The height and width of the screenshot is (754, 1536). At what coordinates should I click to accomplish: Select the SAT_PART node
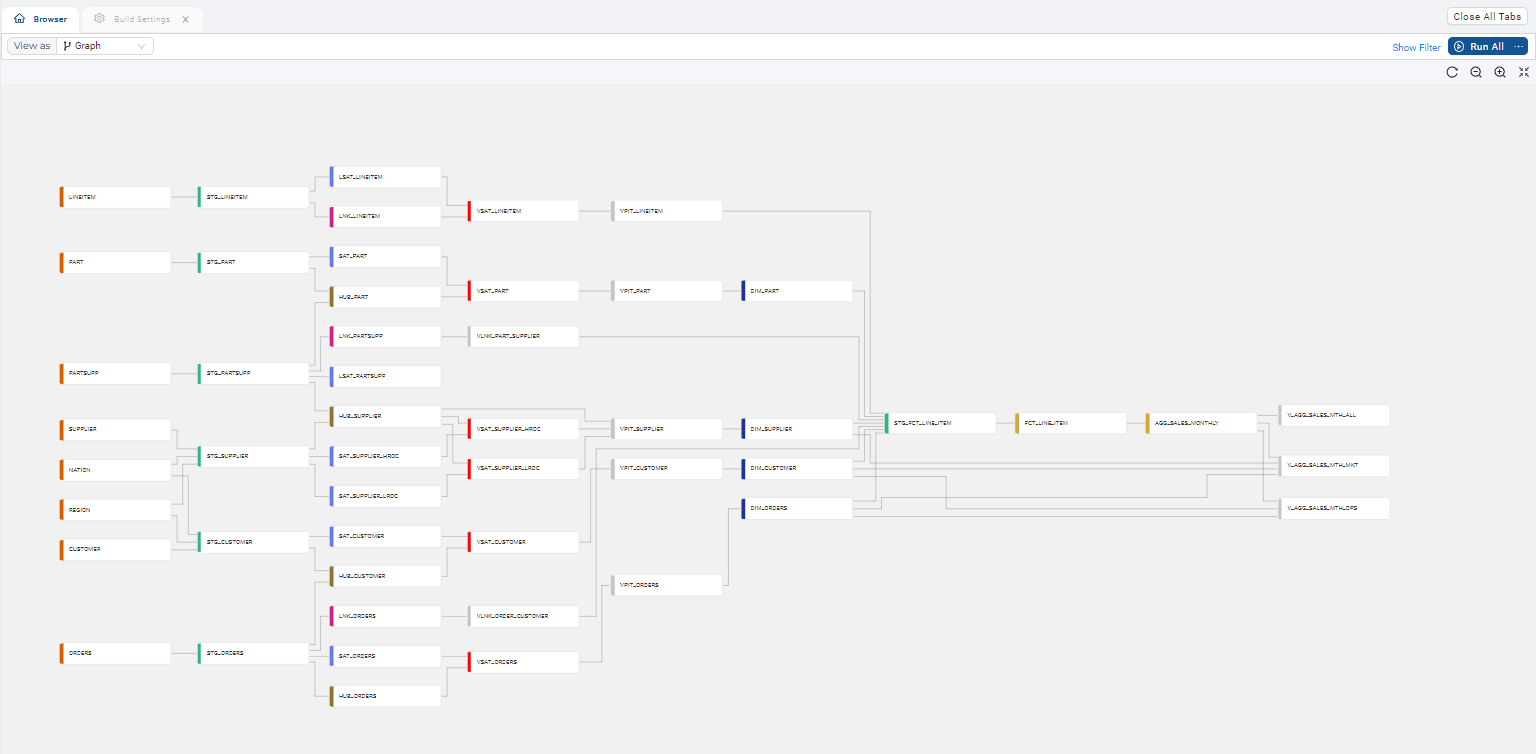[x=385, y=256]
